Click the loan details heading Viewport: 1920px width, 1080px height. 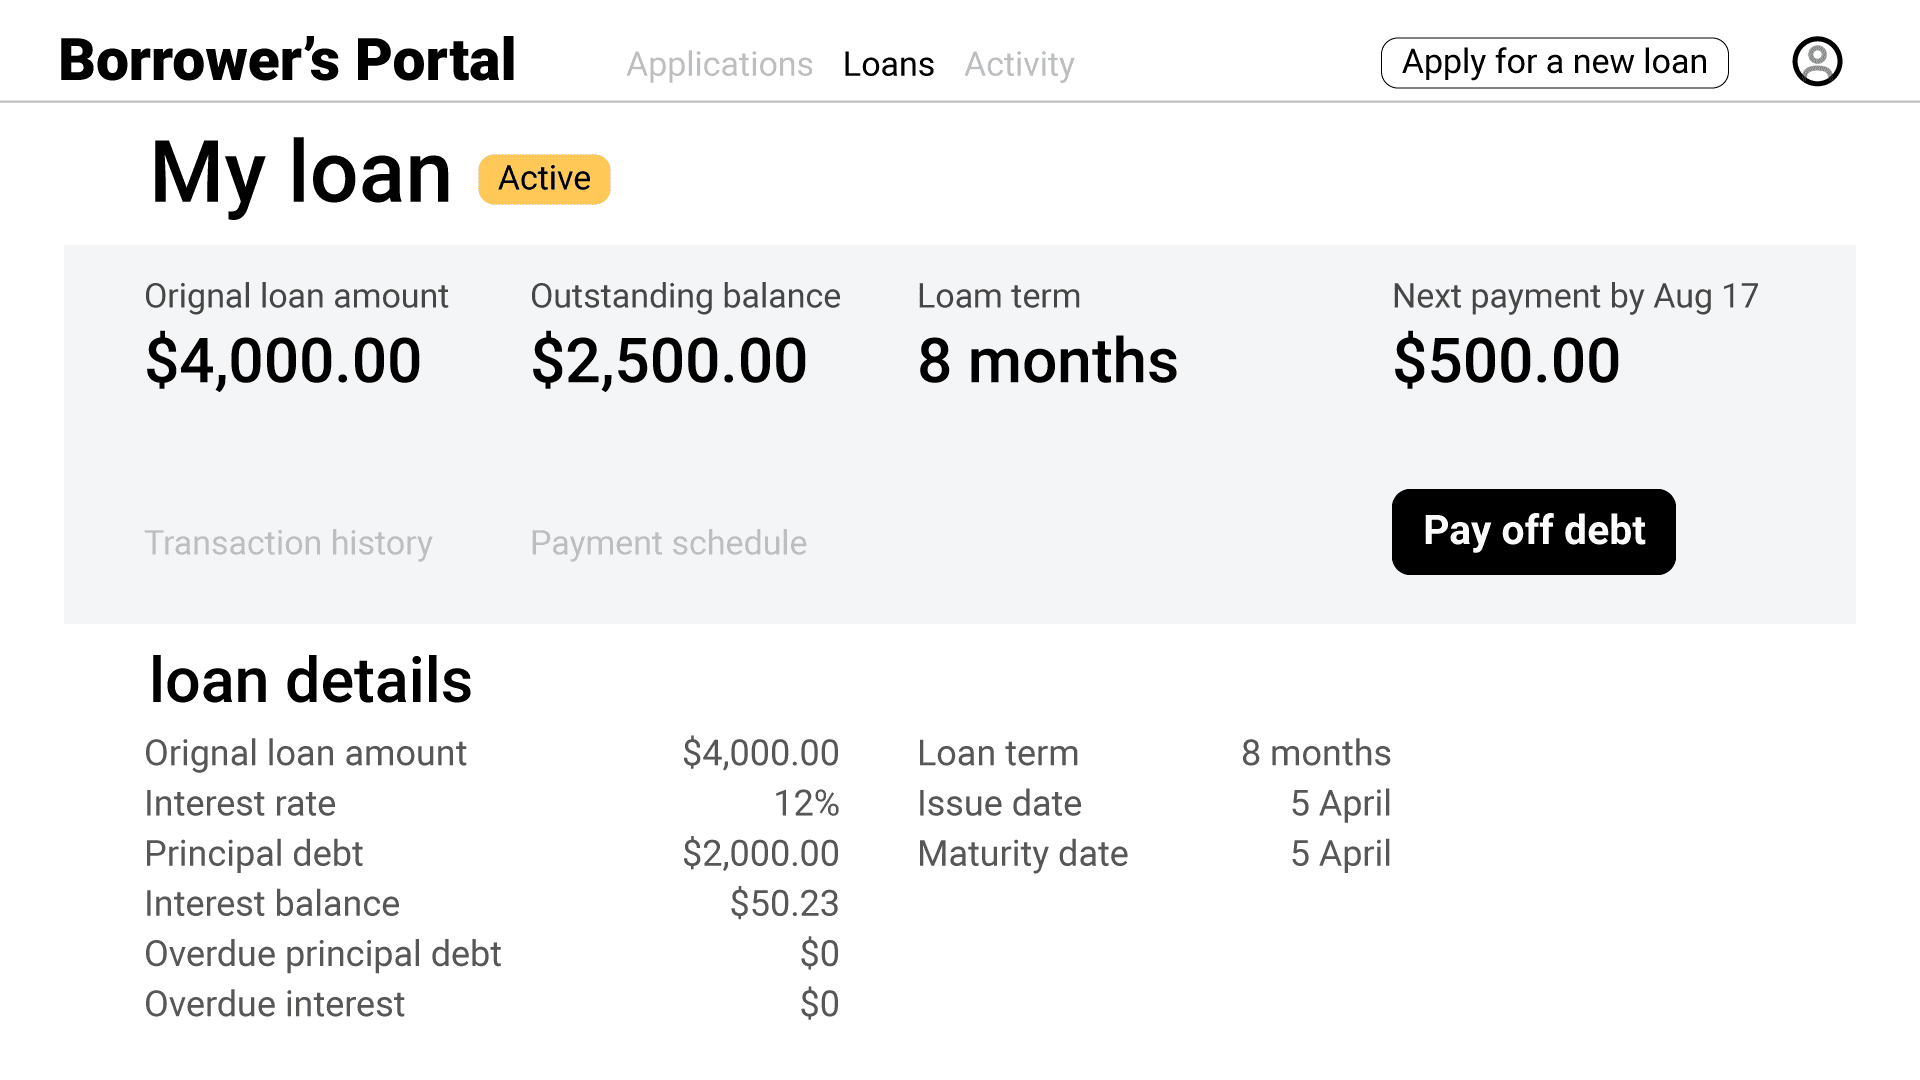coord(310,681)
